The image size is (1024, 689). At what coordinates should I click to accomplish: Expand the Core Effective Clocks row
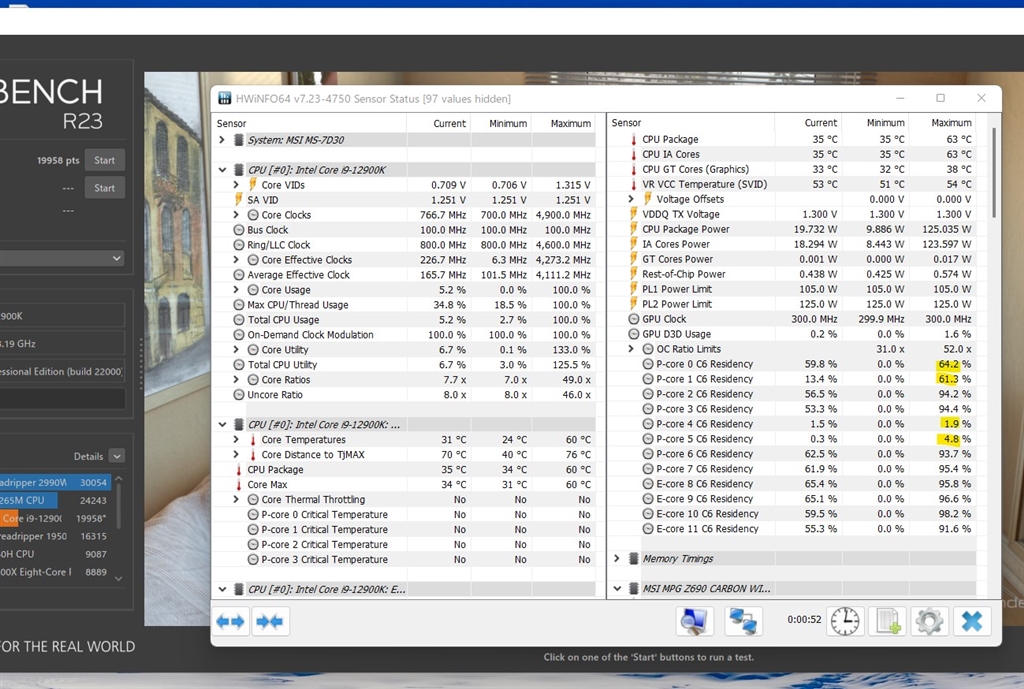pos(236,260)
